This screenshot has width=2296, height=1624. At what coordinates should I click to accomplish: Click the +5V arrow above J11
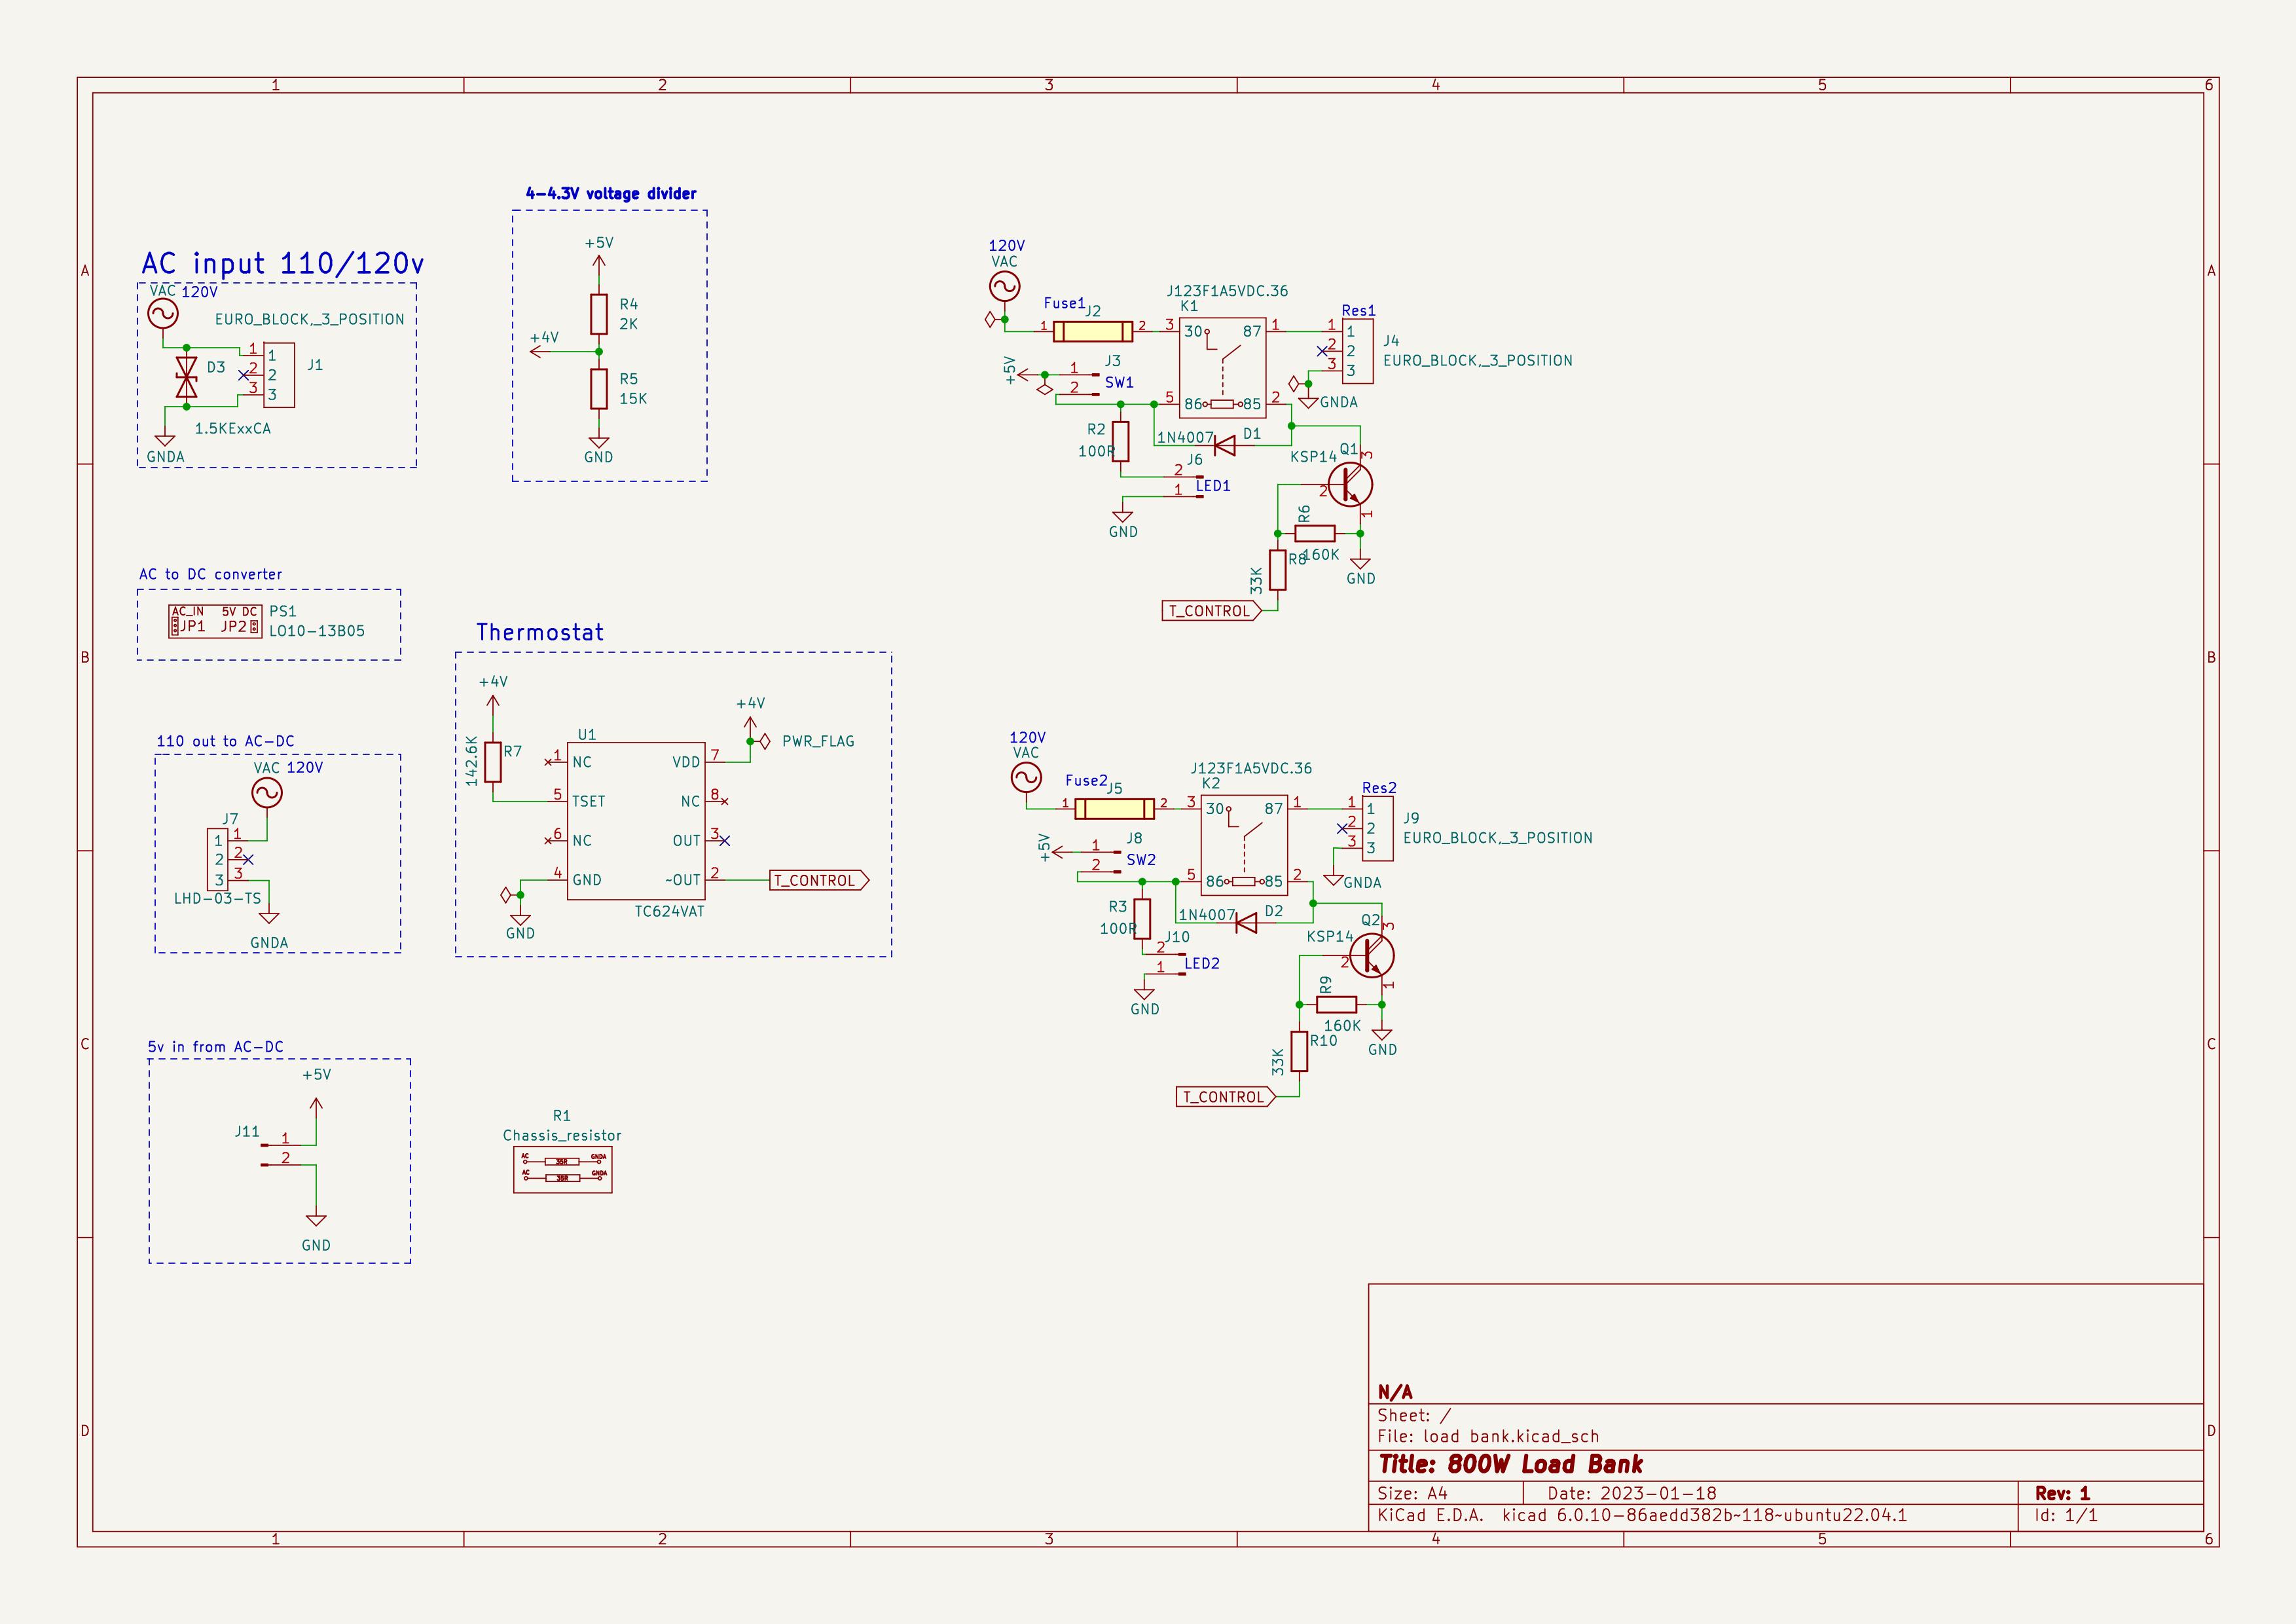coord(316,1106)
